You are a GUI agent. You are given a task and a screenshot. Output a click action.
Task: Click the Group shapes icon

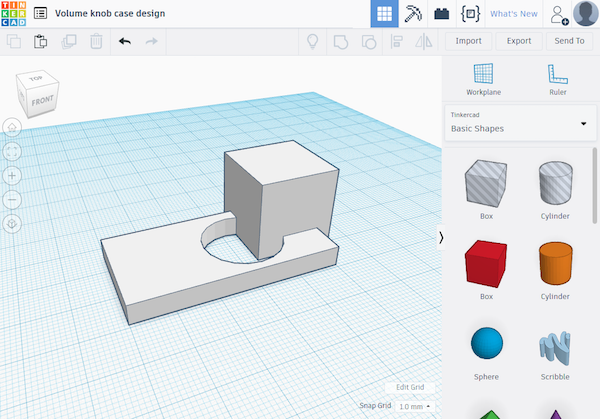(x=341, y=42)
